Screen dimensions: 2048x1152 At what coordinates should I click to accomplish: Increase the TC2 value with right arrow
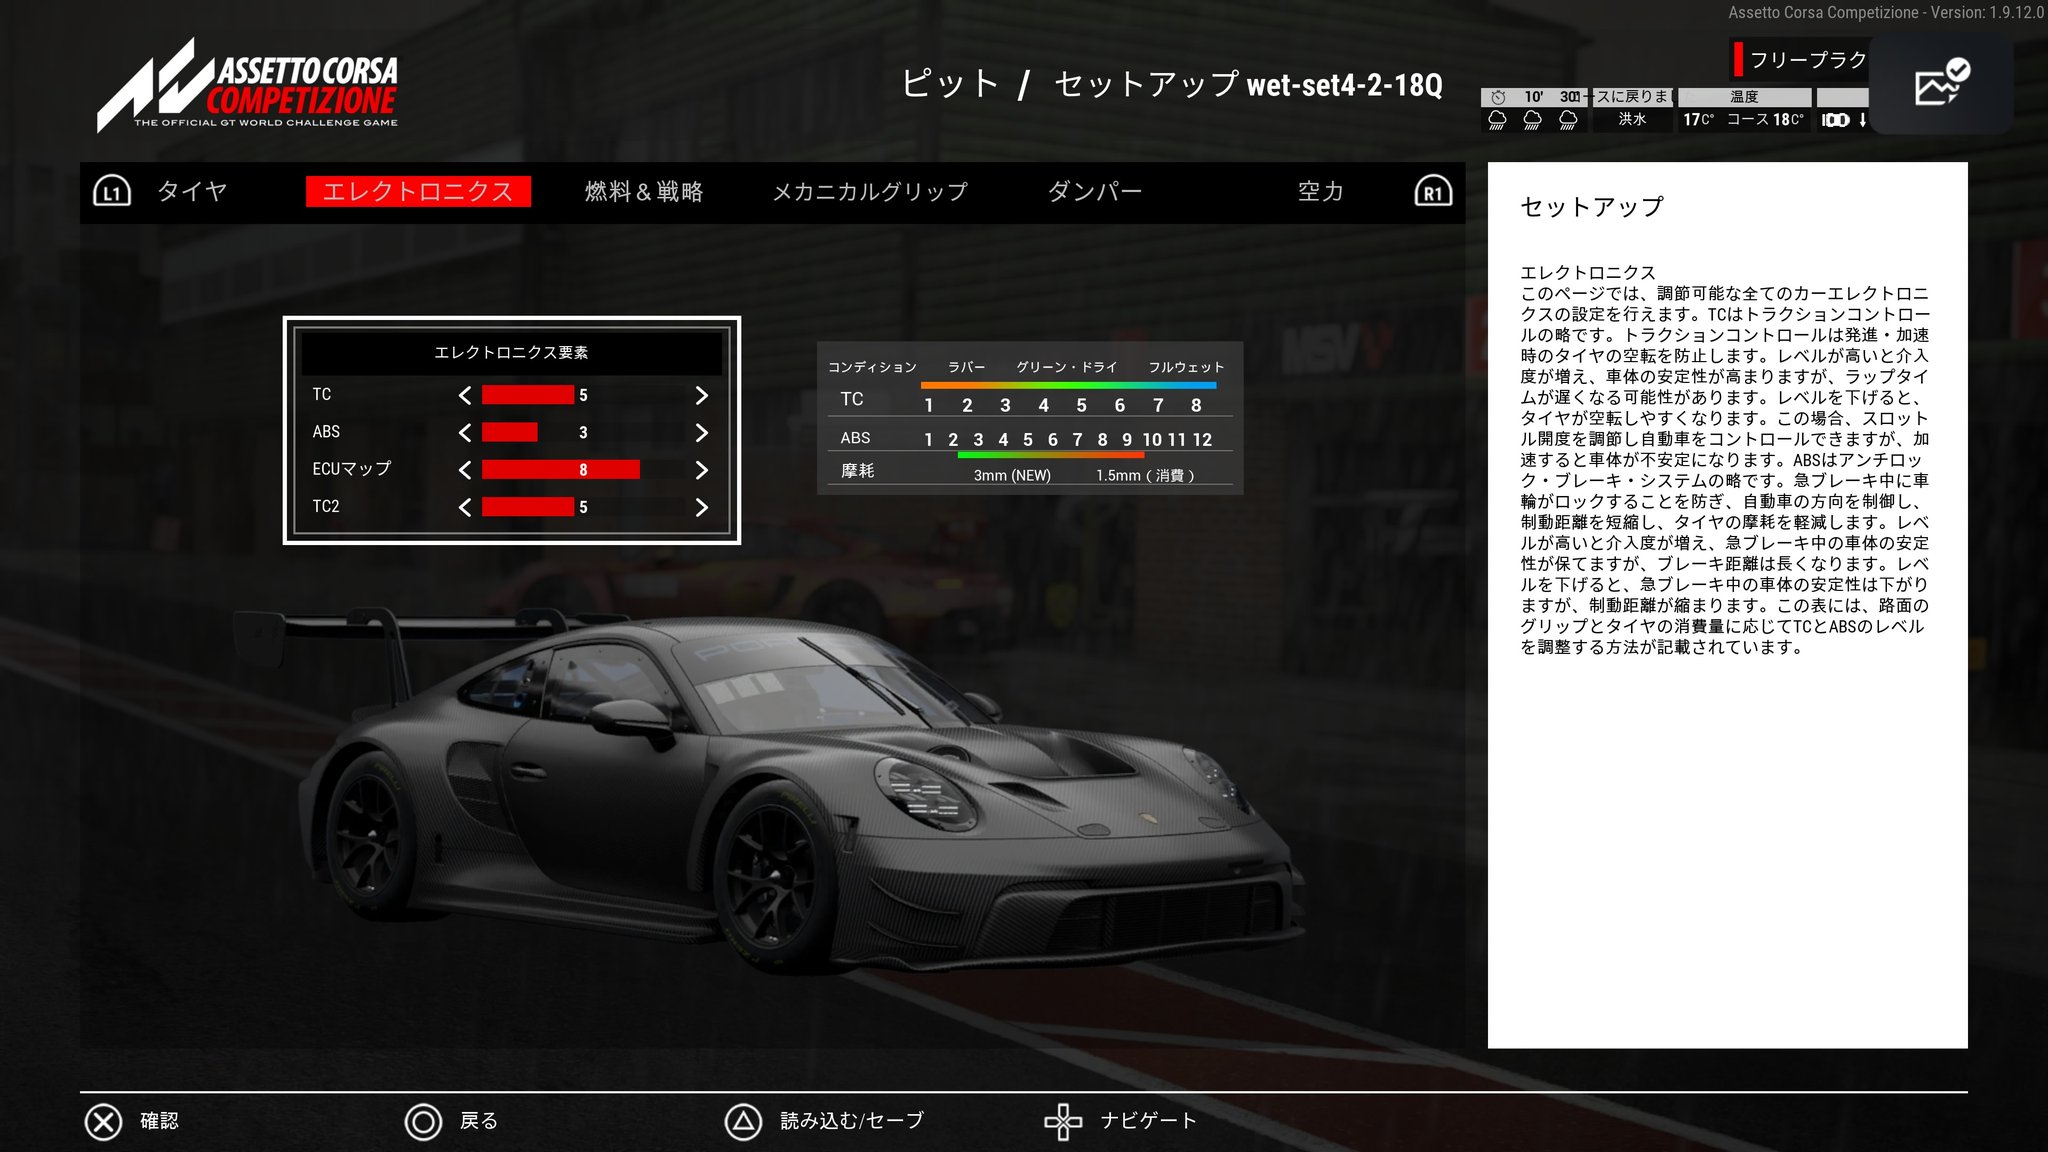[x=701, y=507]
